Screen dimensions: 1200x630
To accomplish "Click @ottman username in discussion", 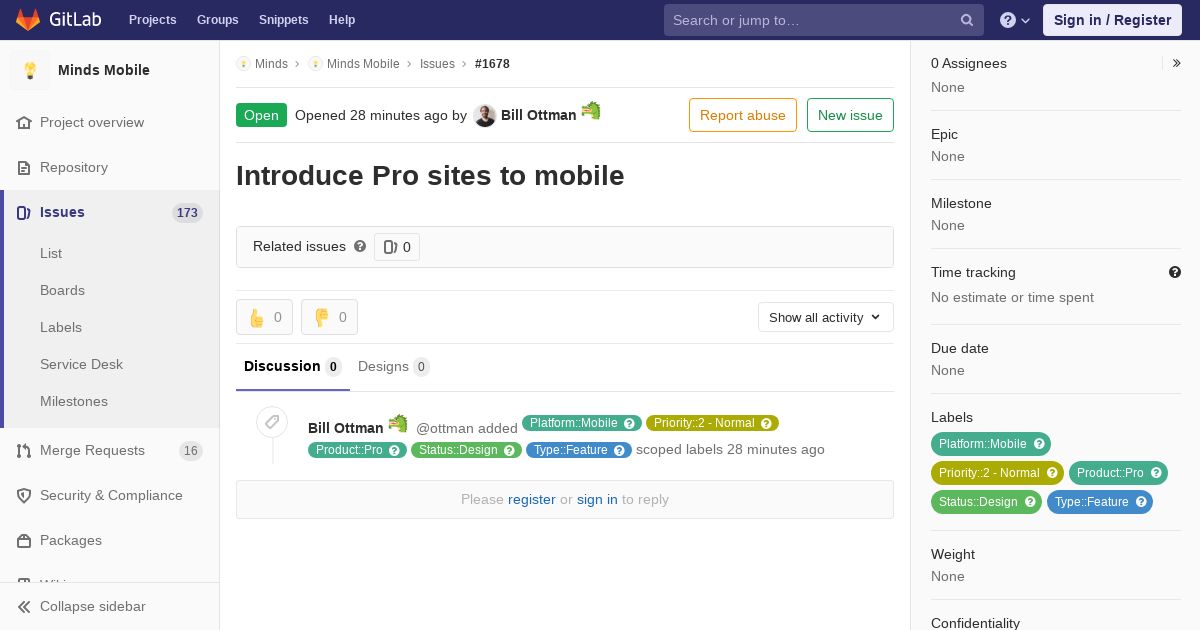I will click(445, 428).
